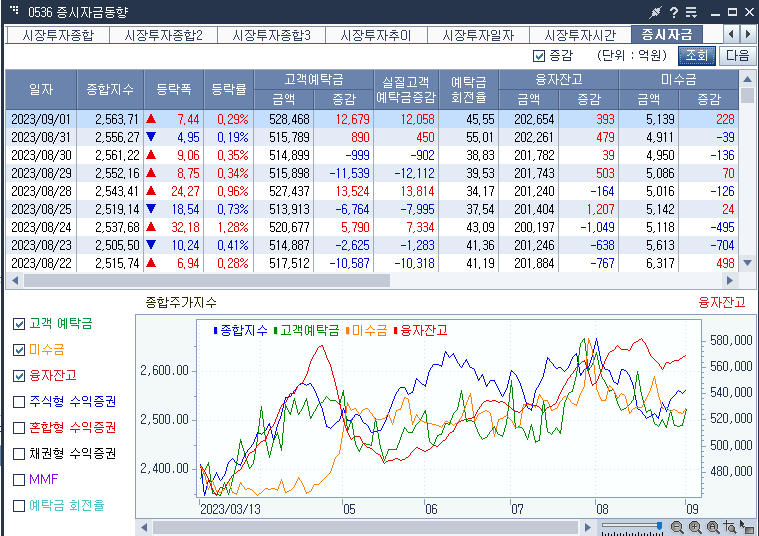Click the table vertical scrollbar thumb
Viewport: 759px width, 536px height.
[x=747, y=95]
